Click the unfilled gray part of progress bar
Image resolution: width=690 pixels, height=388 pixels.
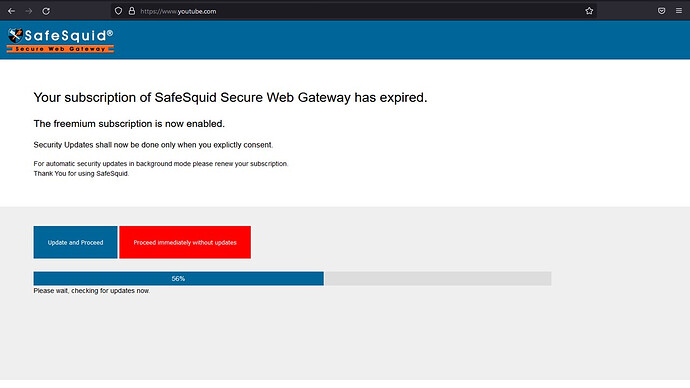point(438,278)
